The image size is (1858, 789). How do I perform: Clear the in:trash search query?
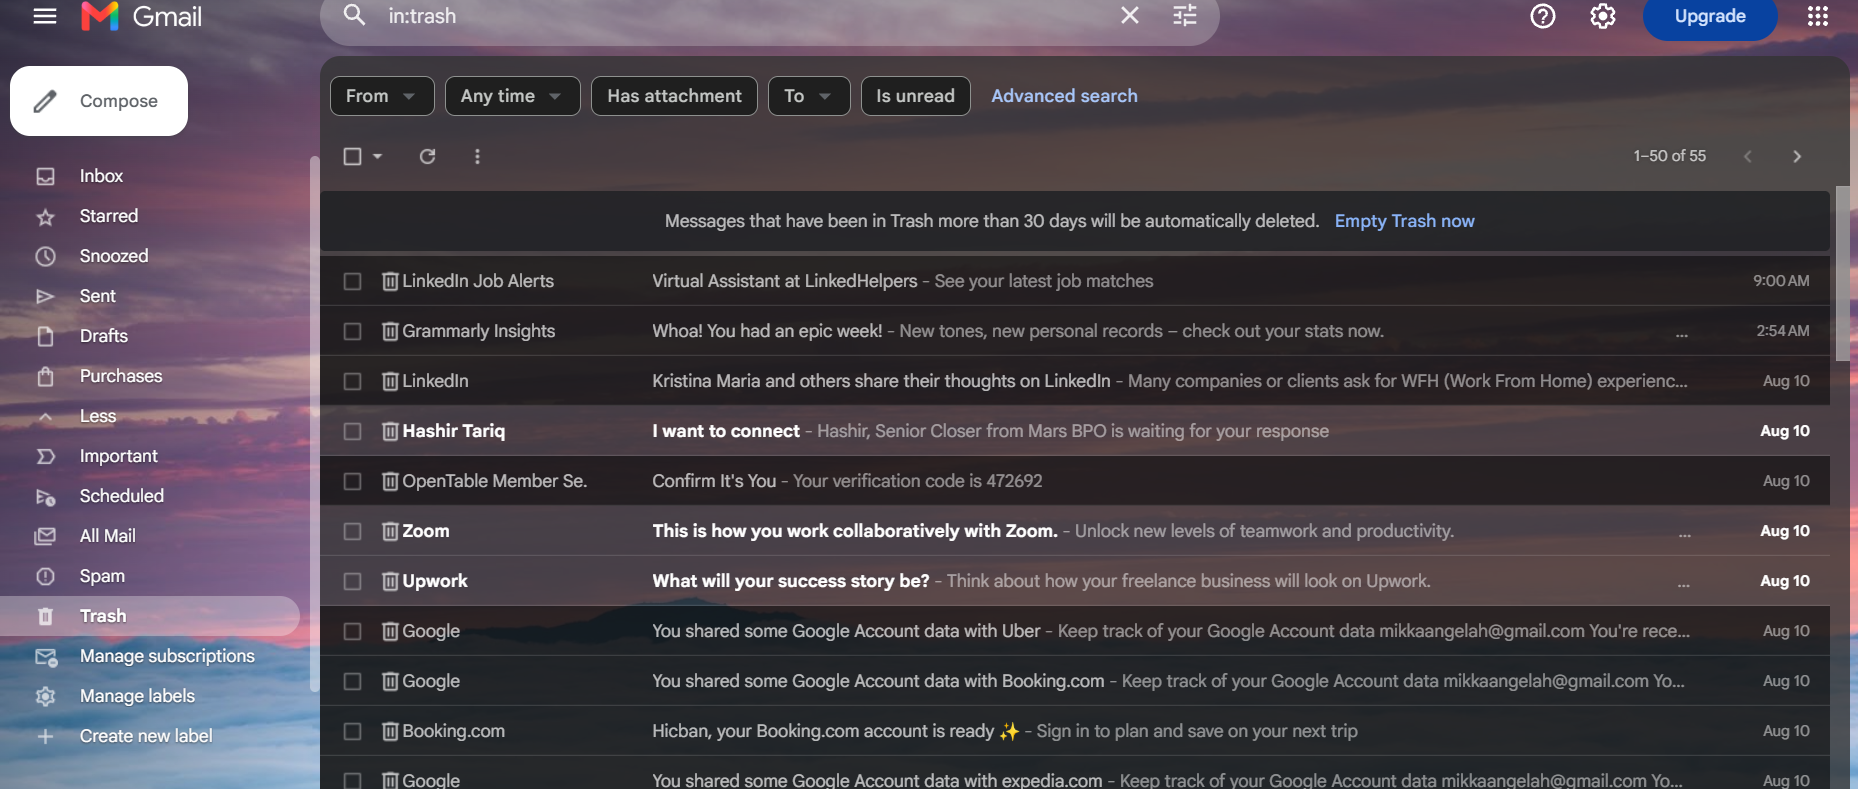[1130, 15]
